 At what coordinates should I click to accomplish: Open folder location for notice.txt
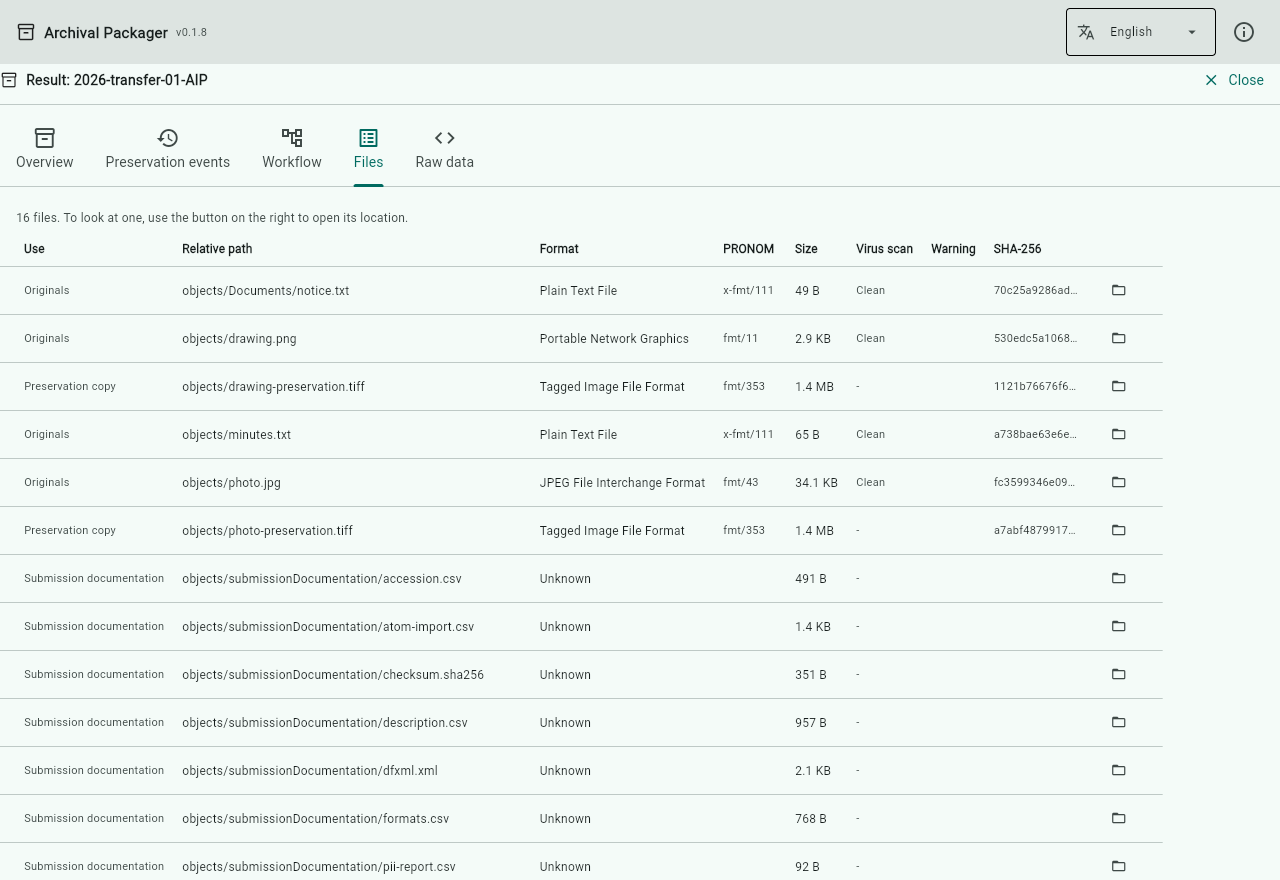click(x=1119, y=290)
